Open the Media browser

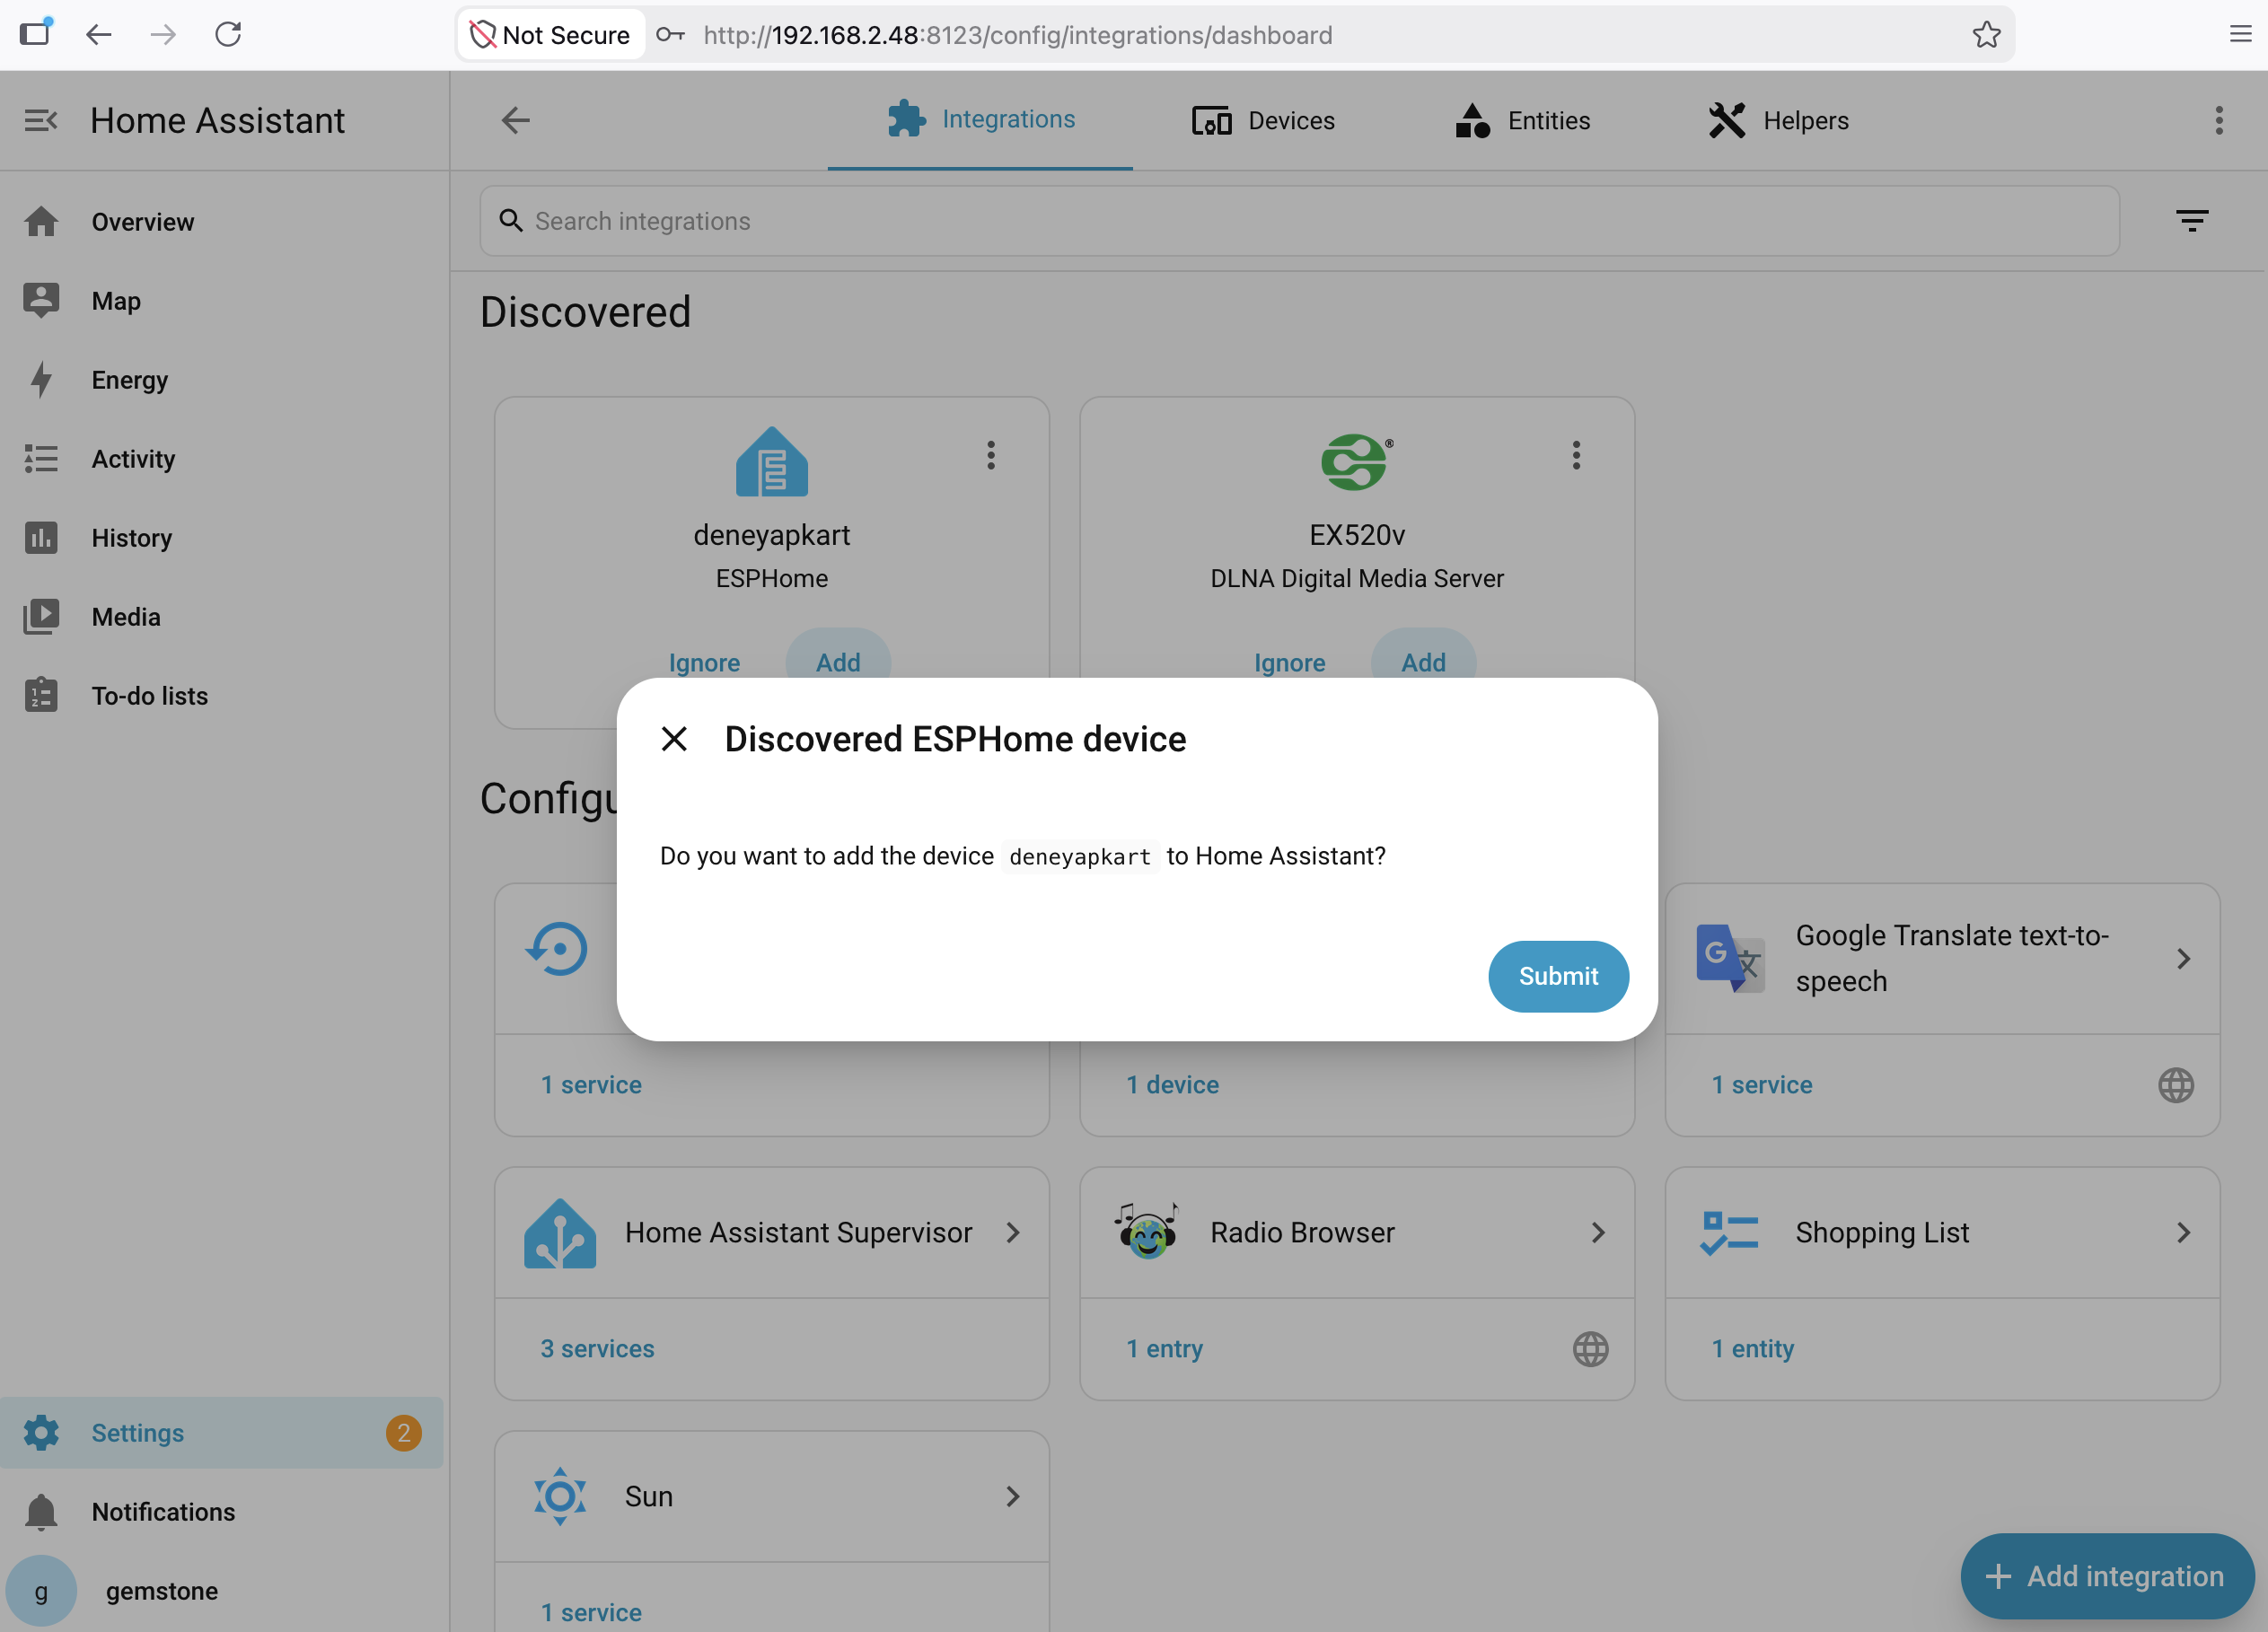pos(222,617)
